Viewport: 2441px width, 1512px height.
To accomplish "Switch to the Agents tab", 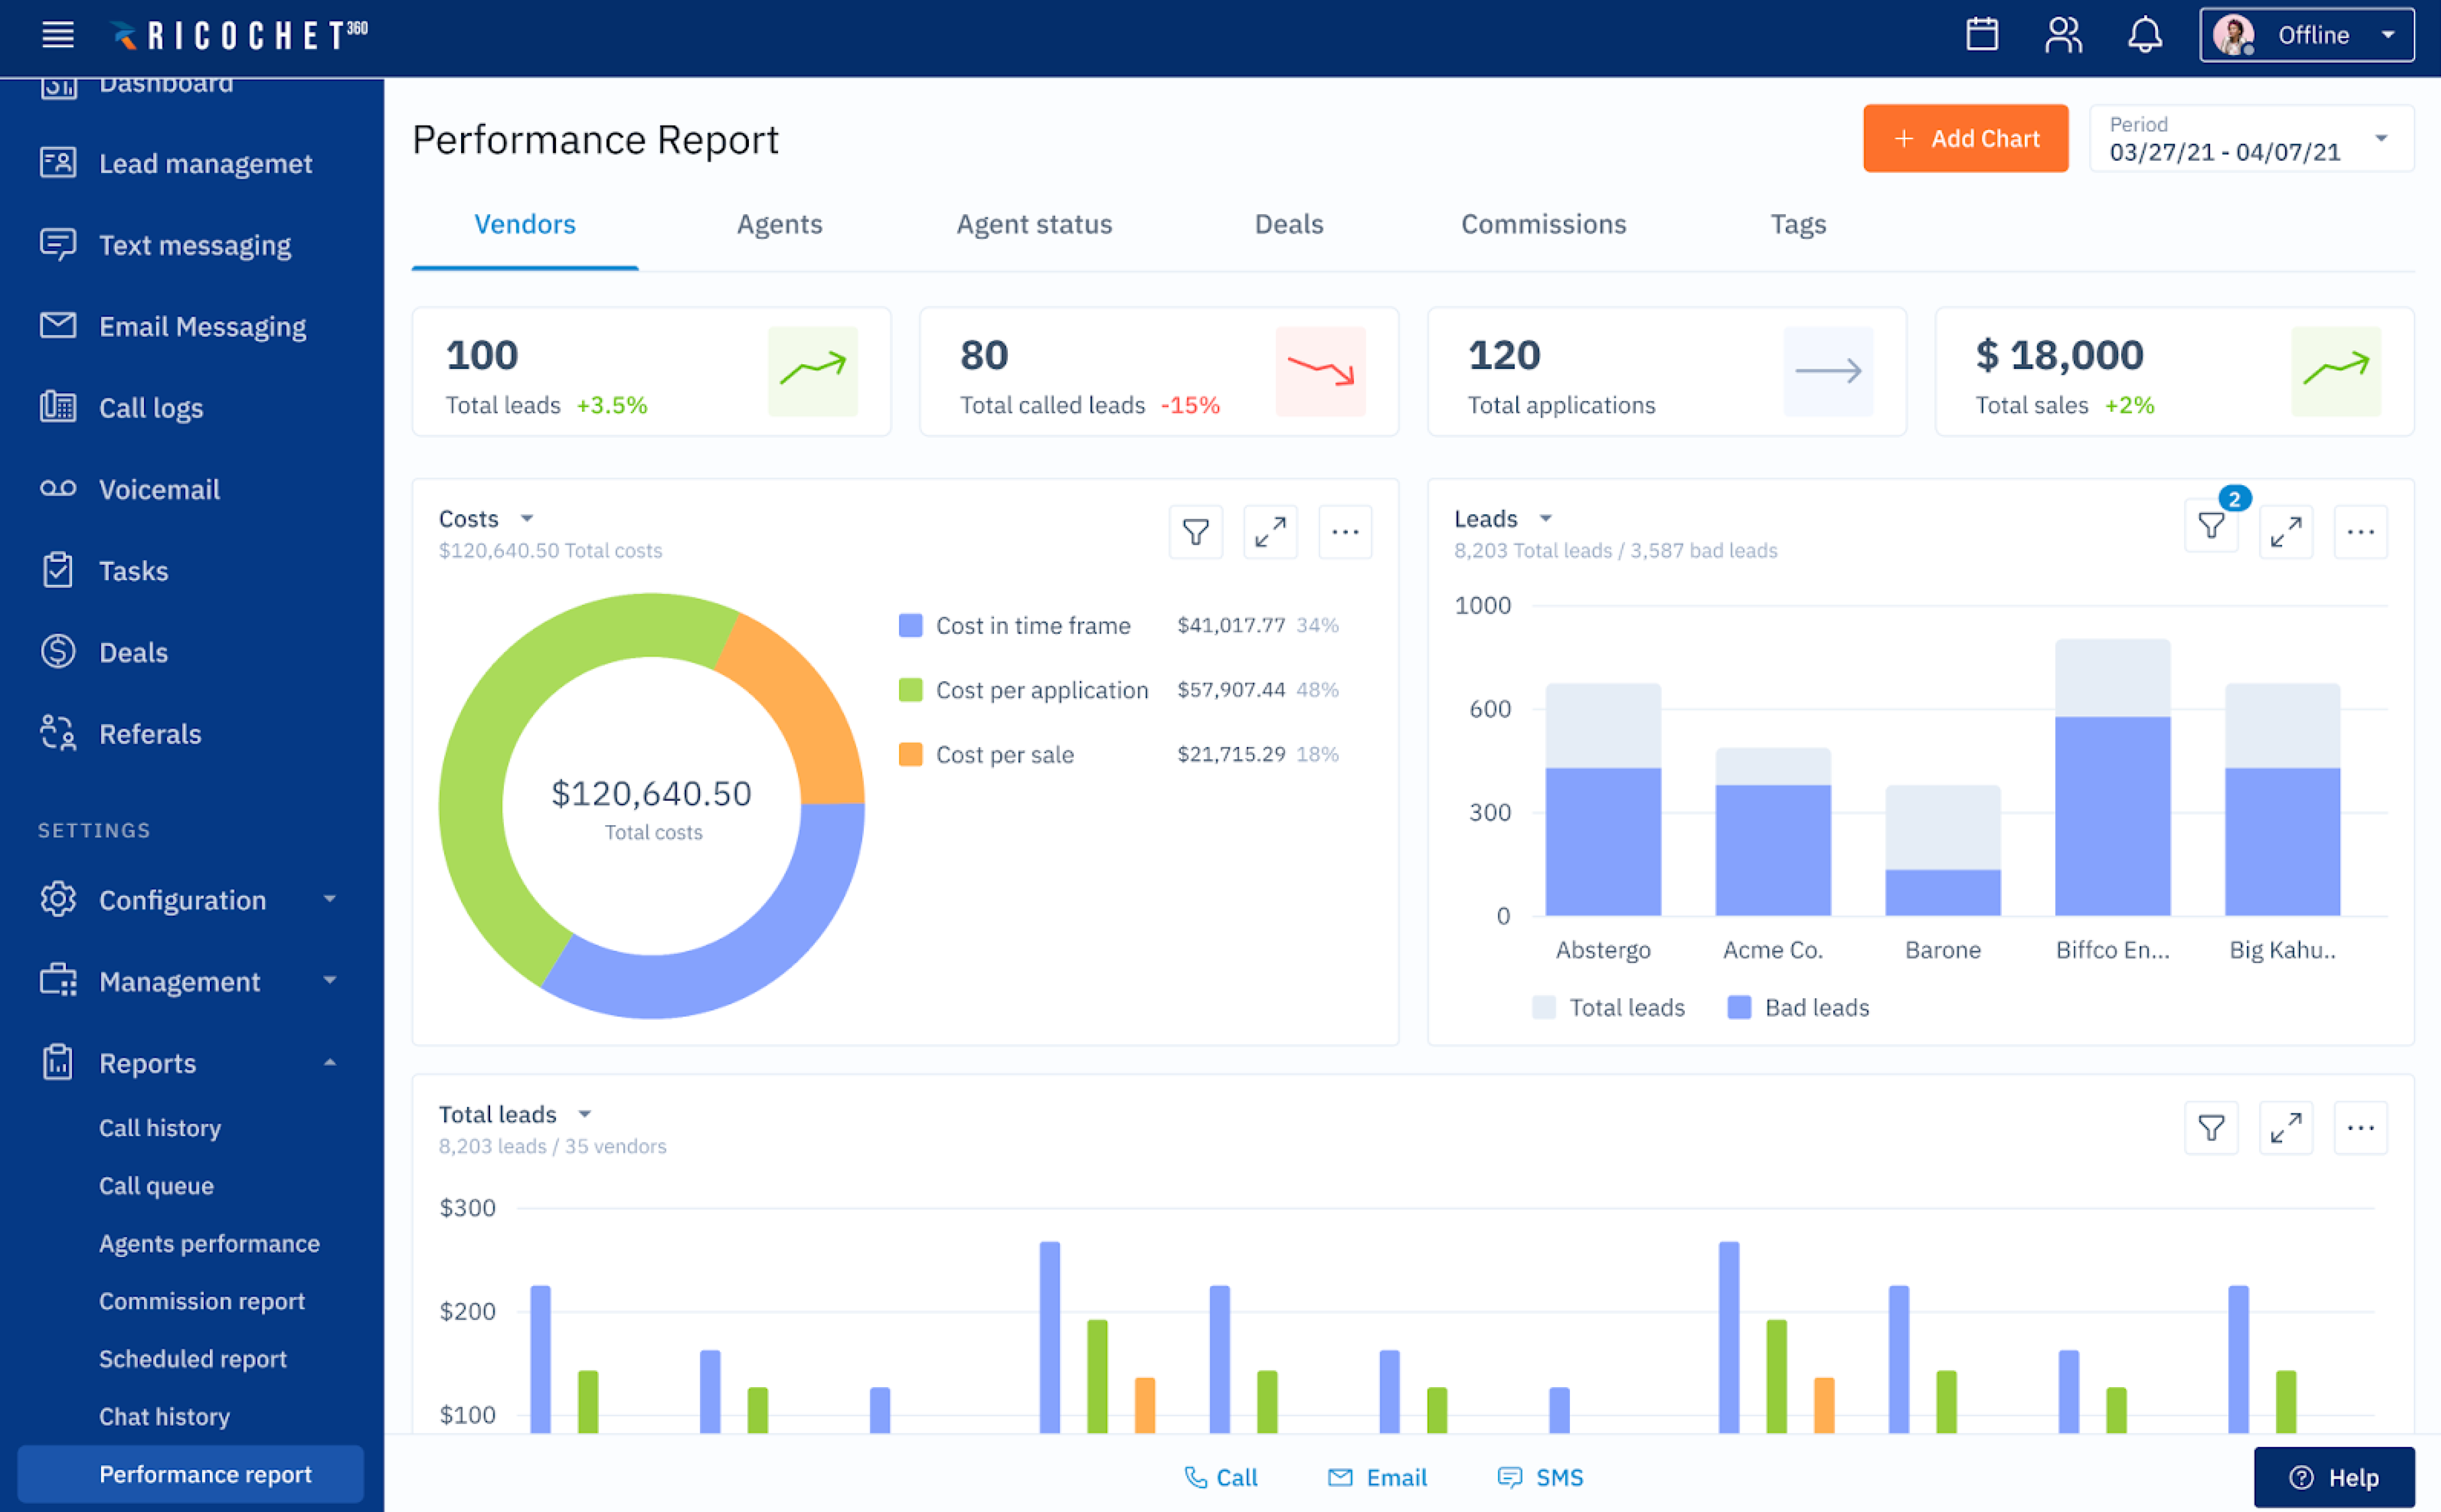I will pyautogui.click(x=779, y=224).
